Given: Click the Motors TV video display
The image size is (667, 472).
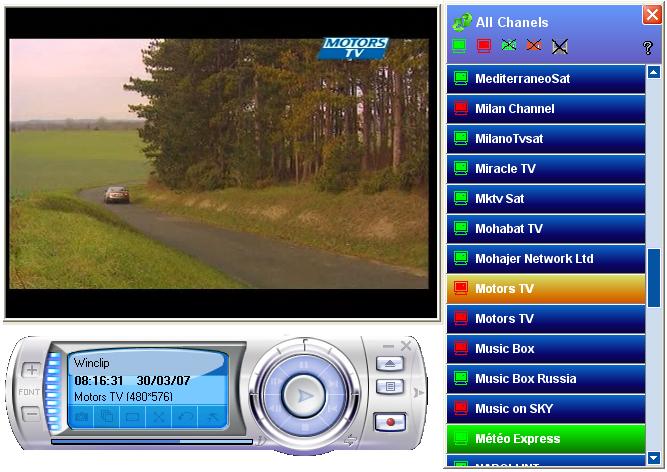Looking at the screenshot, I should pyautogui.click(x=219, y=164).
